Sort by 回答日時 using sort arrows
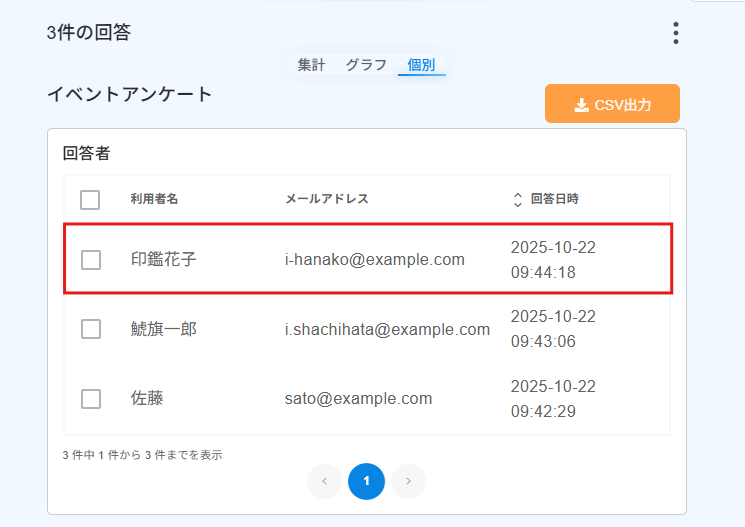Viewport: 745px width, 527px height. [x=517, y=200]
